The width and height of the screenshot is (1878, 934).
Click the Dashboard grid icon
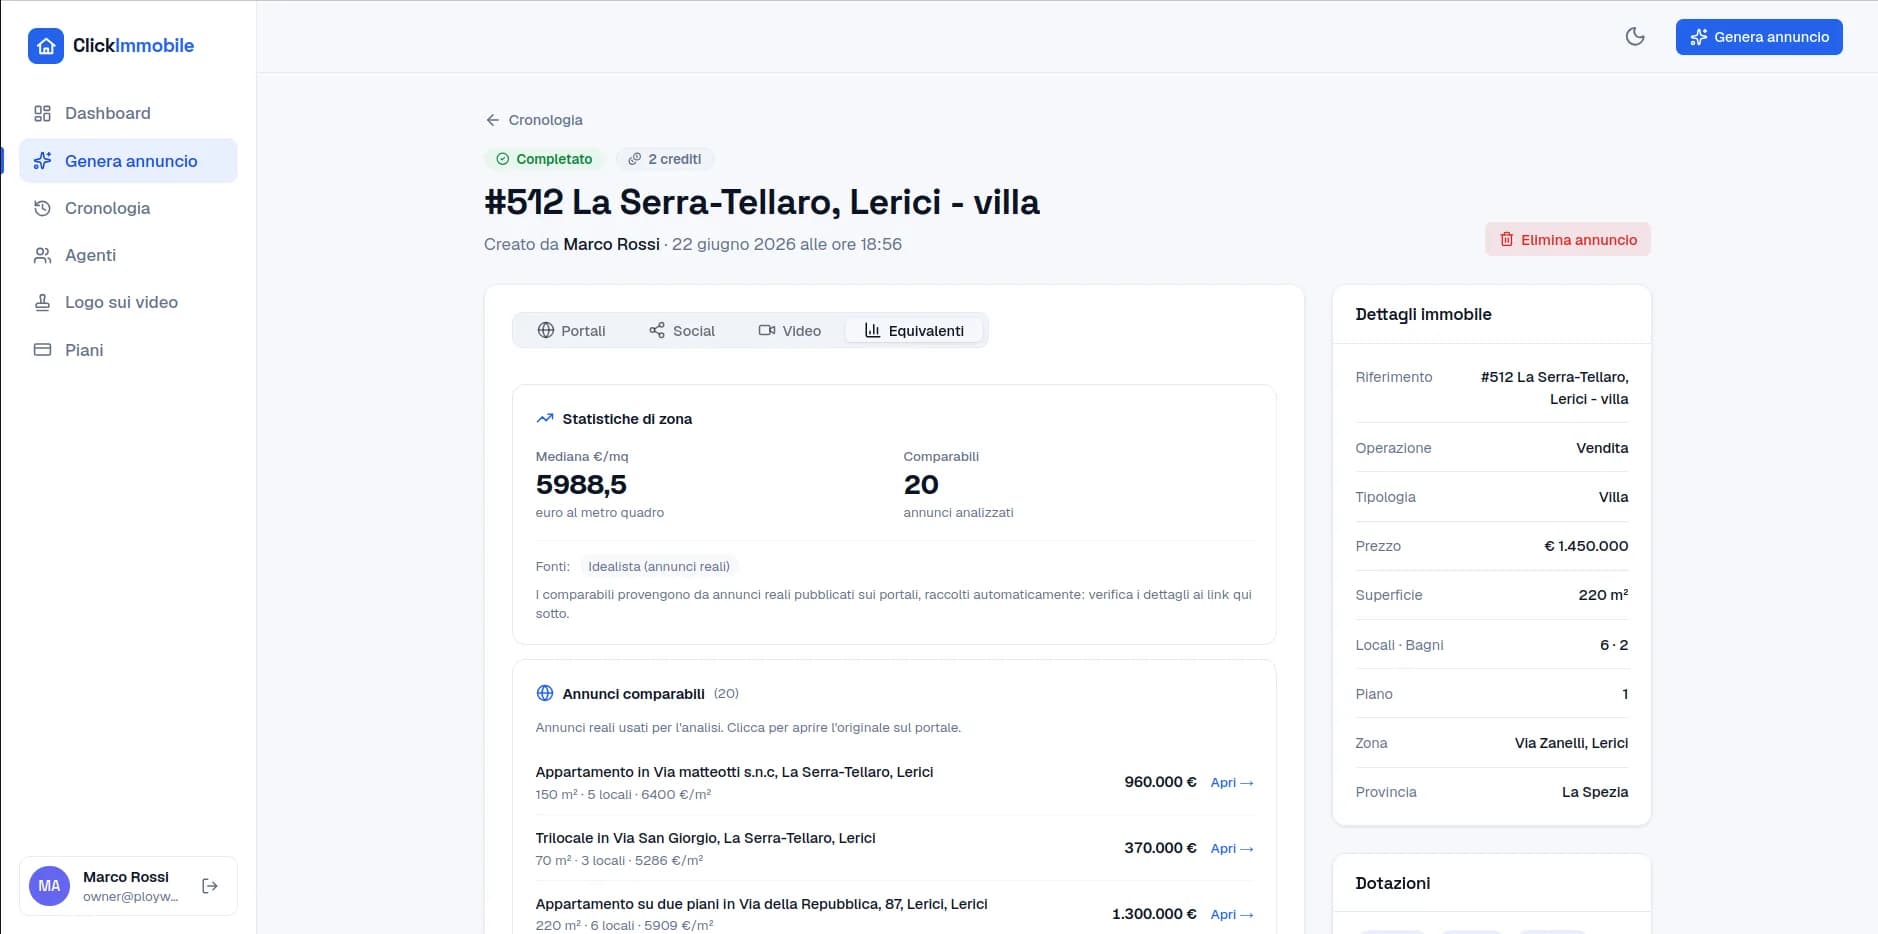pos(42,114)
